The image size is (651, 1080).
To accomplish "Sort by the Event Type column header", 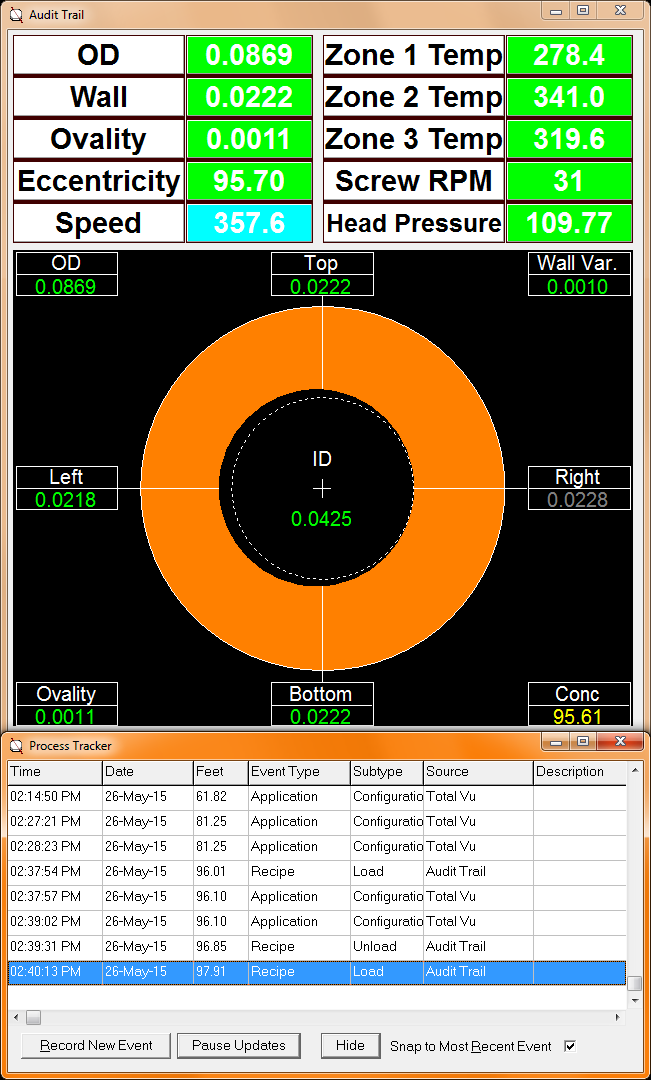I will pos(297,772).
